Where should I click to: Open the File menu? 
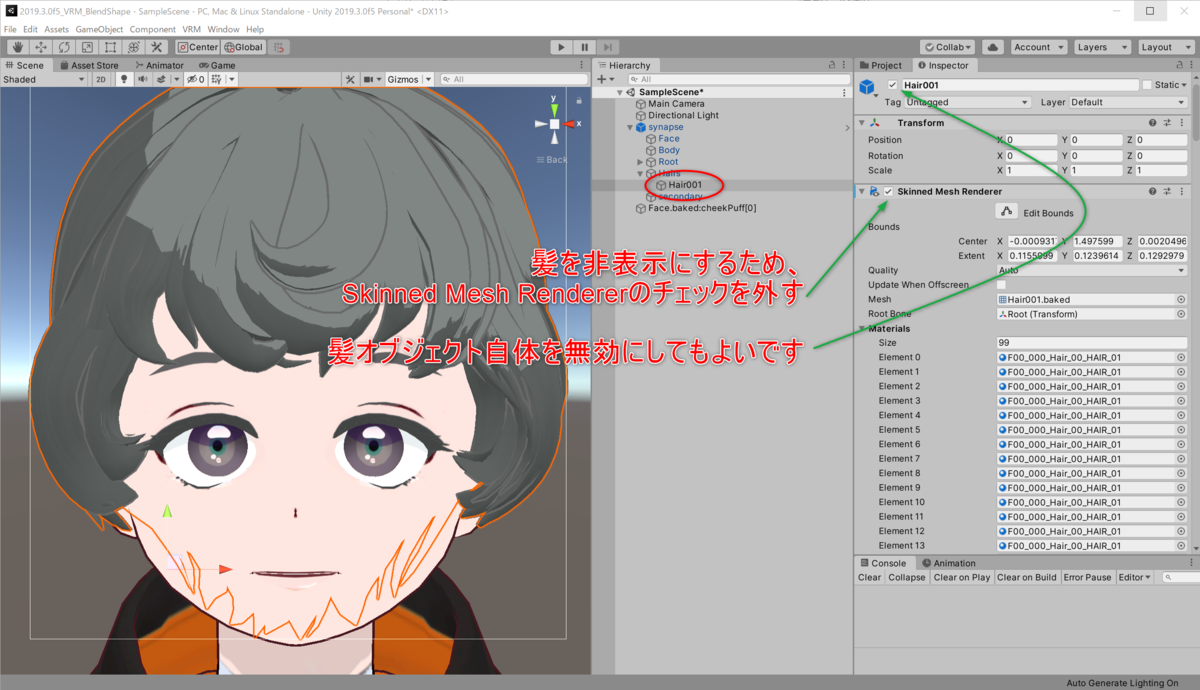10,30
